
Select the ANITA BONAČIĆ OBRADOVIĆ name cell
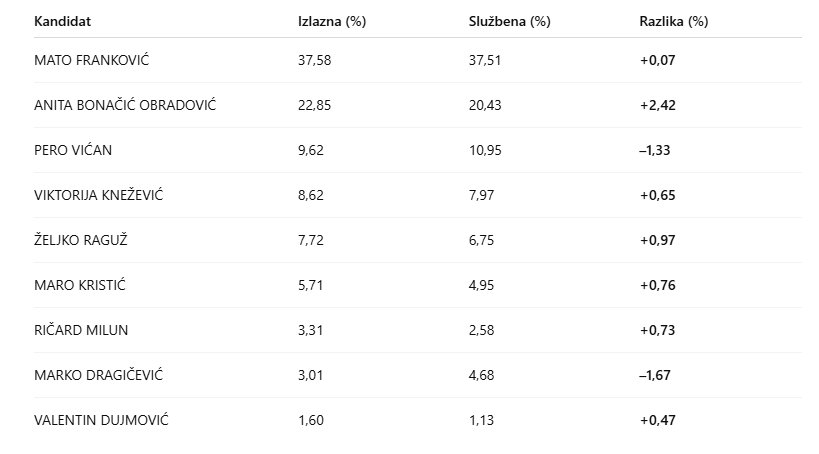[125, 105]
